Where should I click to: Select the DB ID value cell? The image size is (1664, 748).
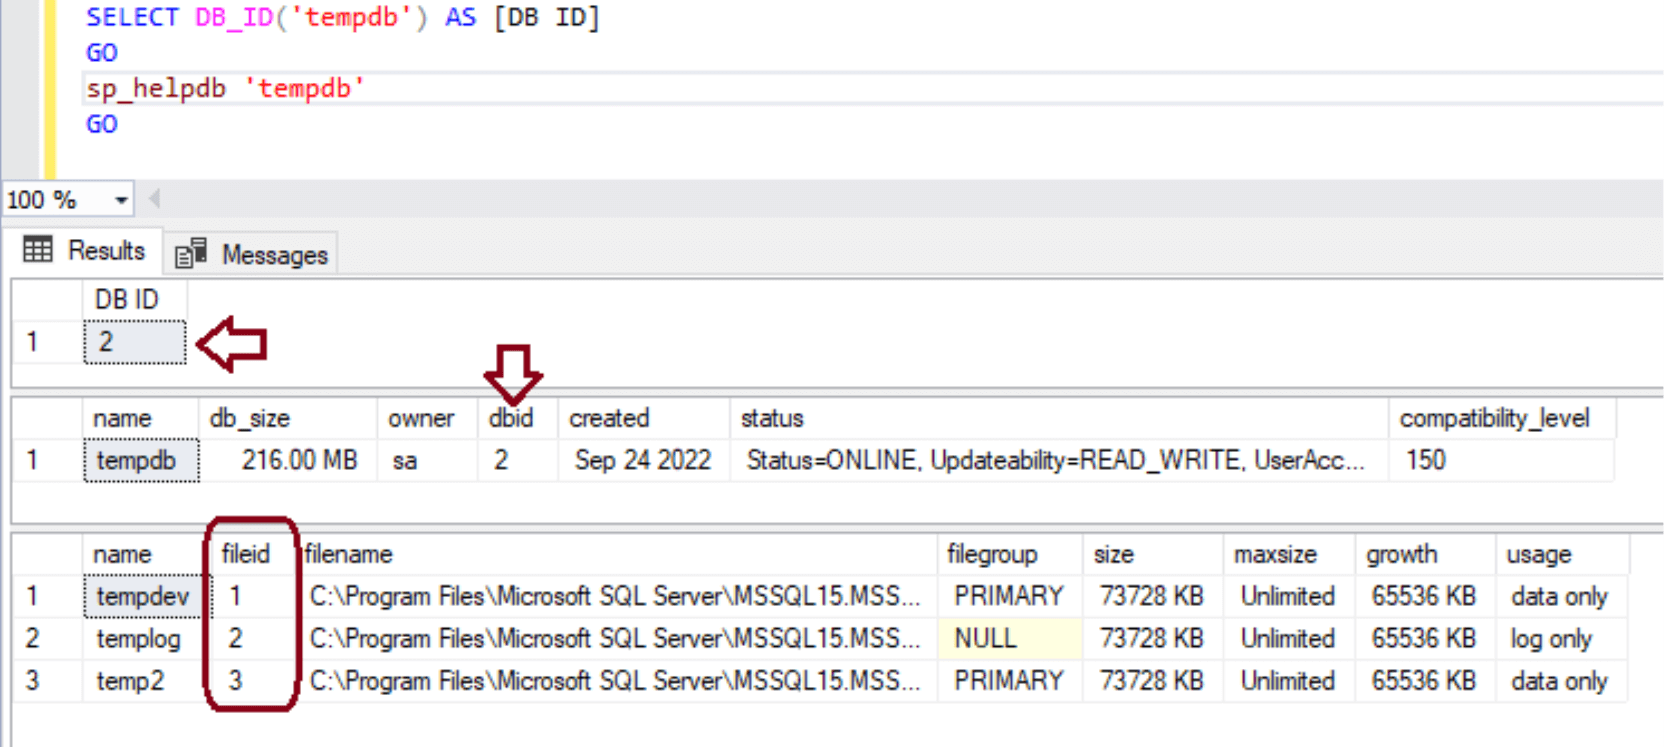pos(135,342)
